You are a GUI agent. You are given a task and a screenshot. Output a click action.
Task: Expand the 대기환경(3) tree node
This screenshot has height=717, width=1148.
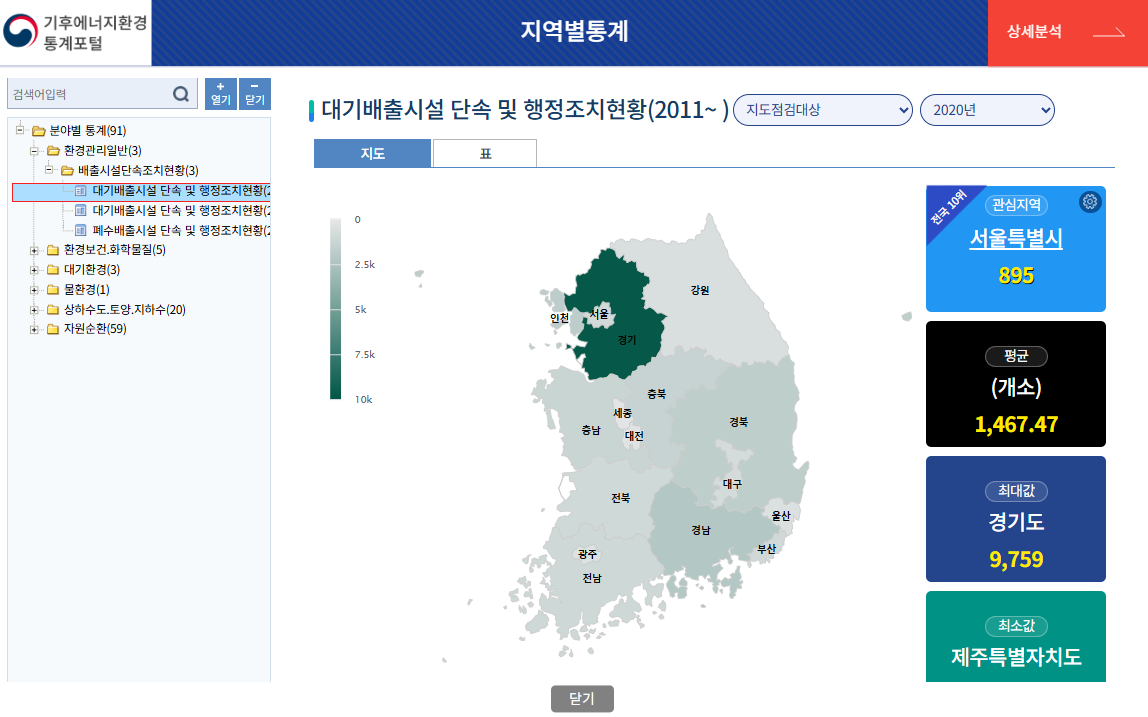(34, 270)
